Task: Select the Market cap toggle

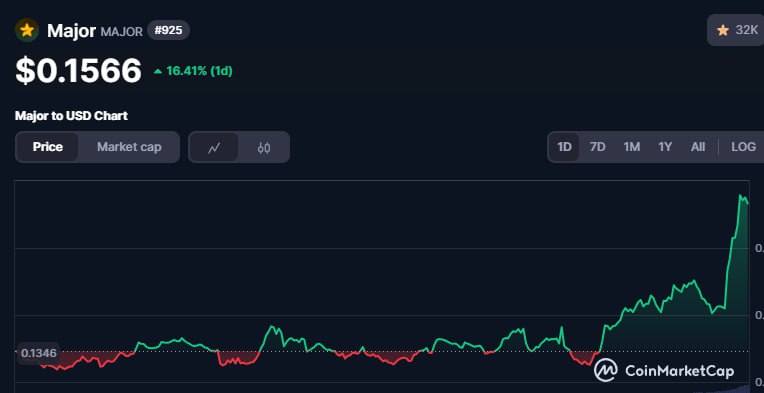Action: 129,147
